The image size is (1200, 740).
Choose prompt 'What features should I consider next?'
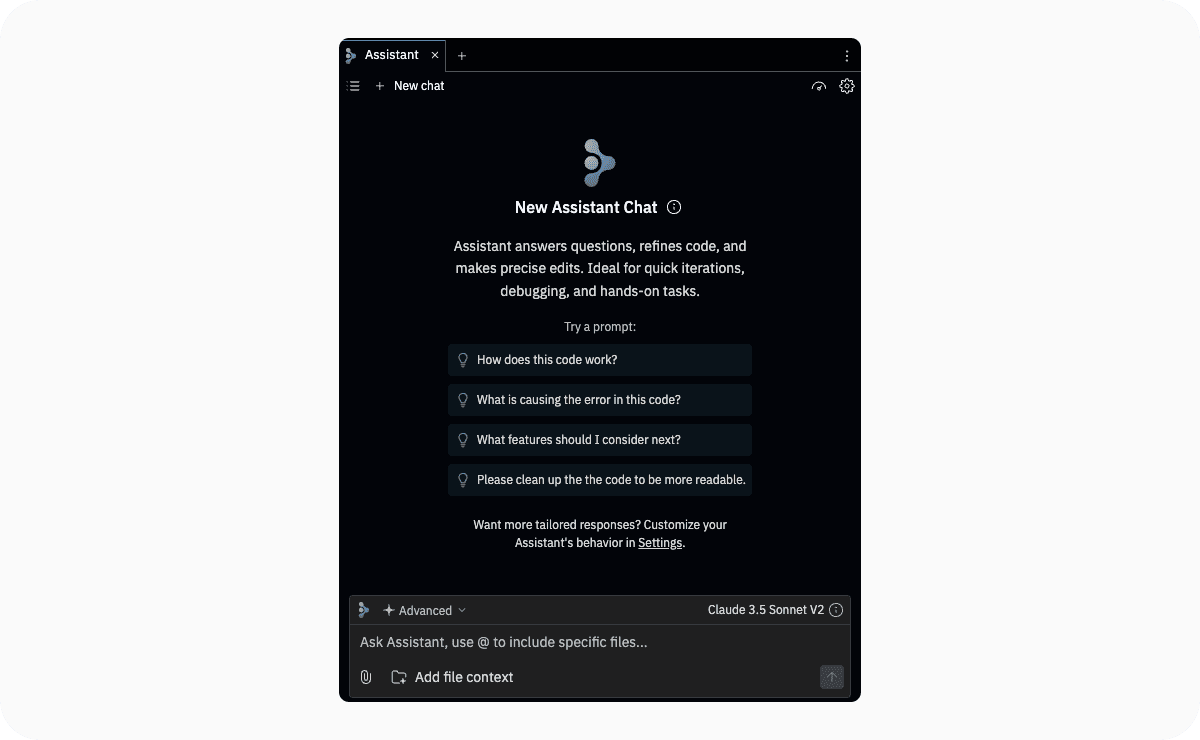[x=600, y=440]
